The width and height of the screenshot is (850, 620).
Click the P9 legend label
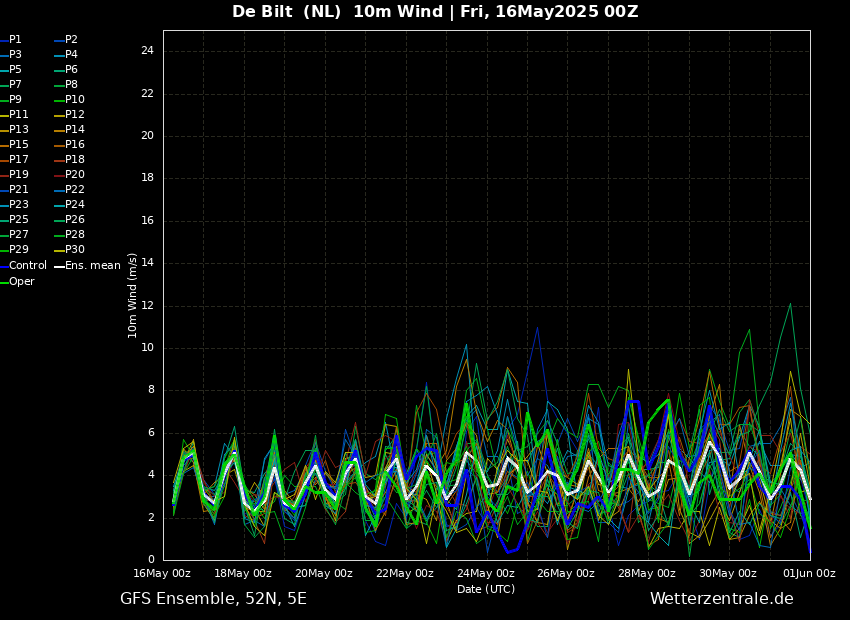click(15, 100)
